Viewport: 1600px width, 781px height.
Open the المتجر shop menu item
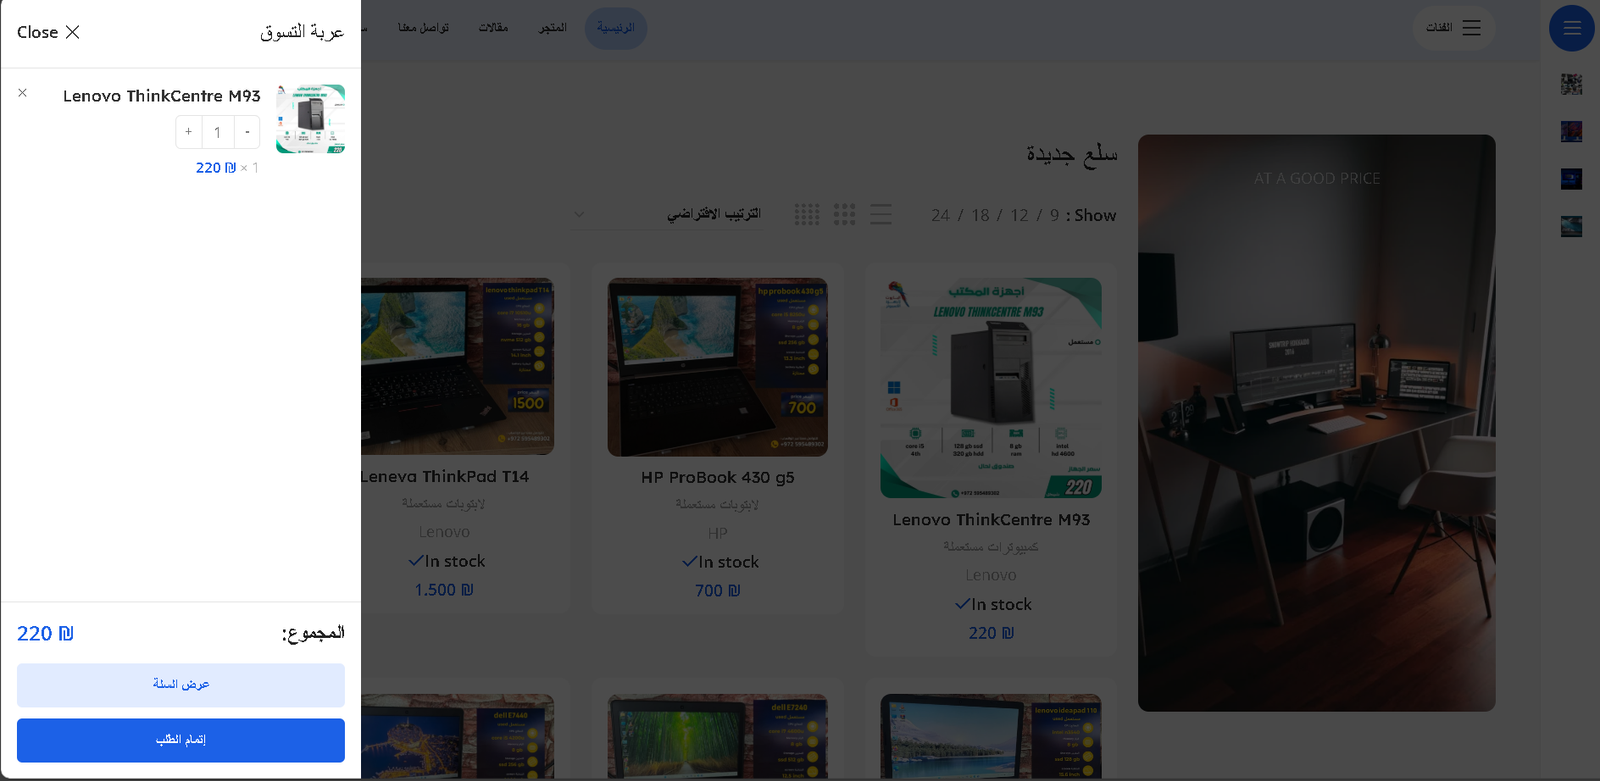553,28
